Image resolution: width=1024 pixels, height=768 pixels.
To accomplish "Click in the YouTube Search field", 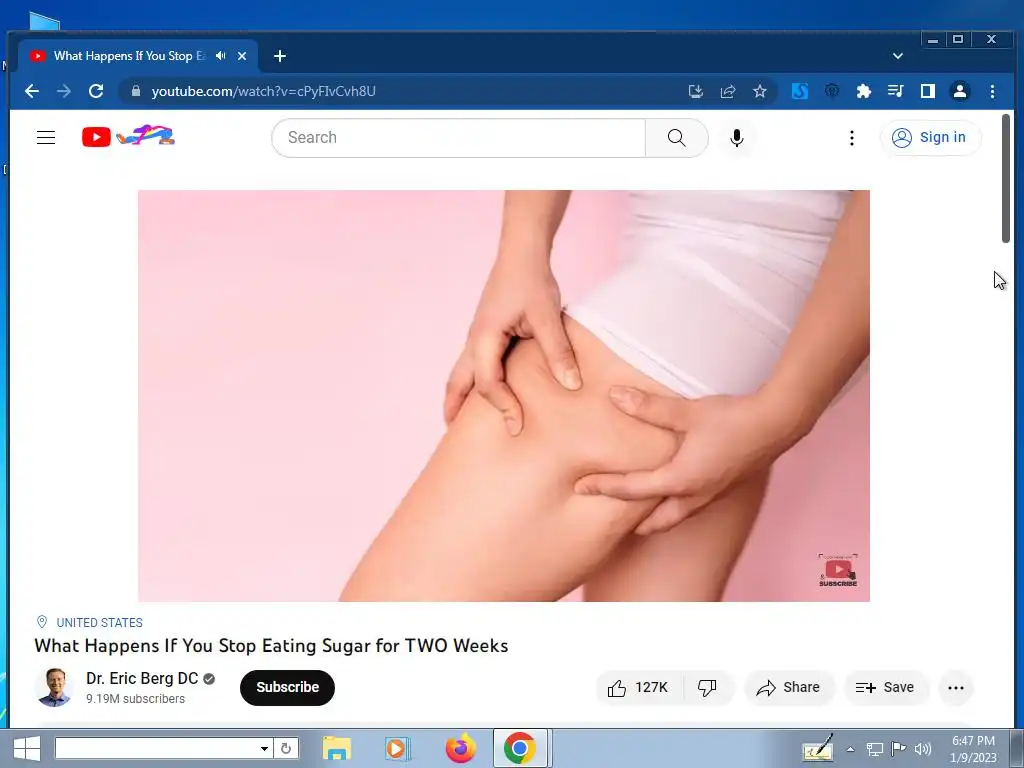I will (458, 138).
